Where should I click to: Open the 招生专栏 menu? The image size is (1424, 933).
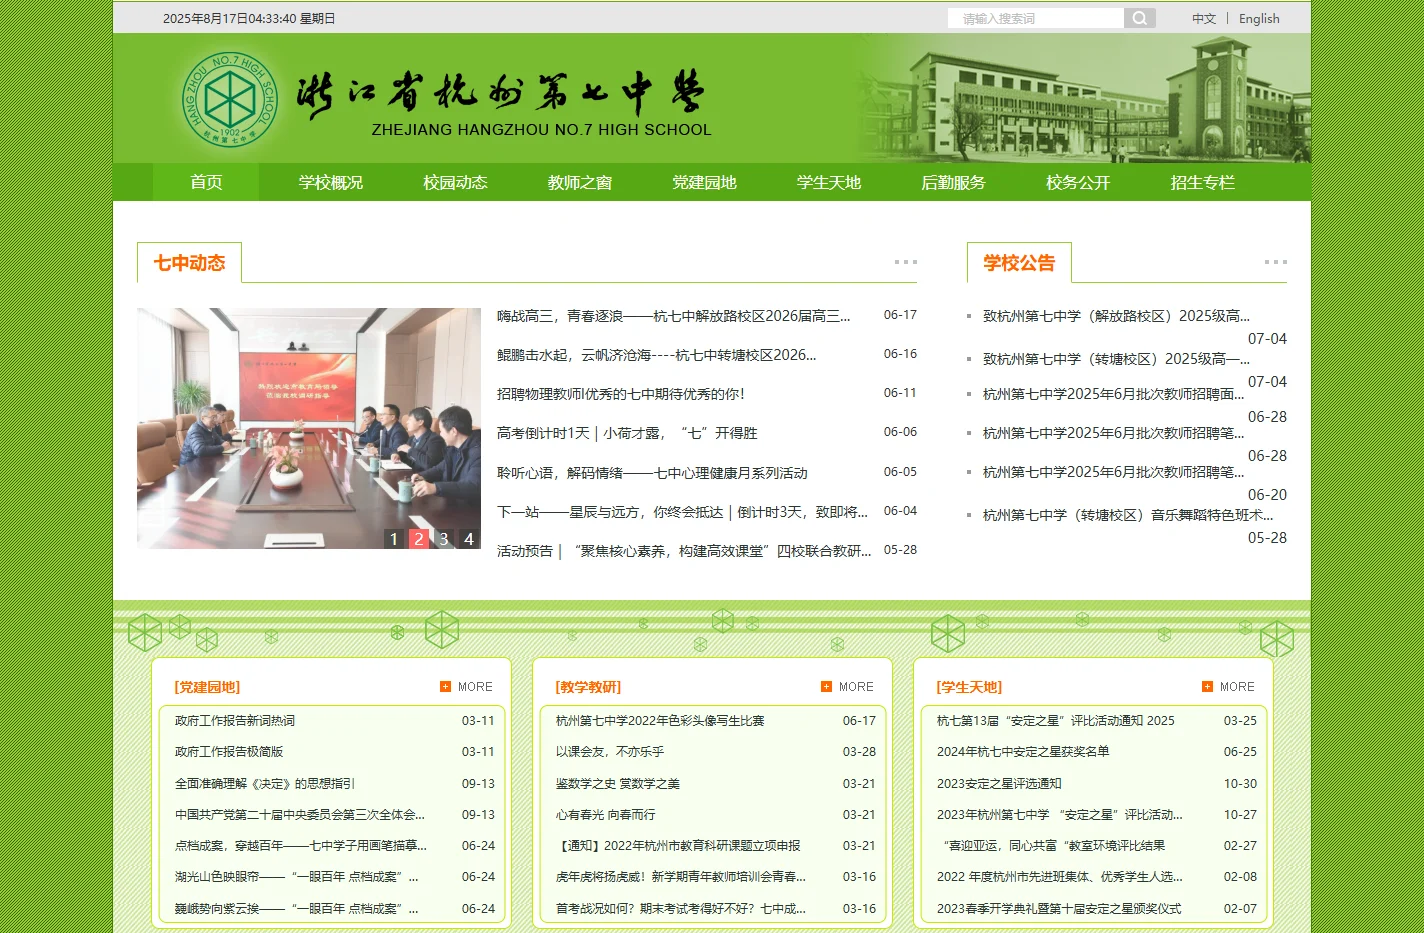coord(1202,182)
